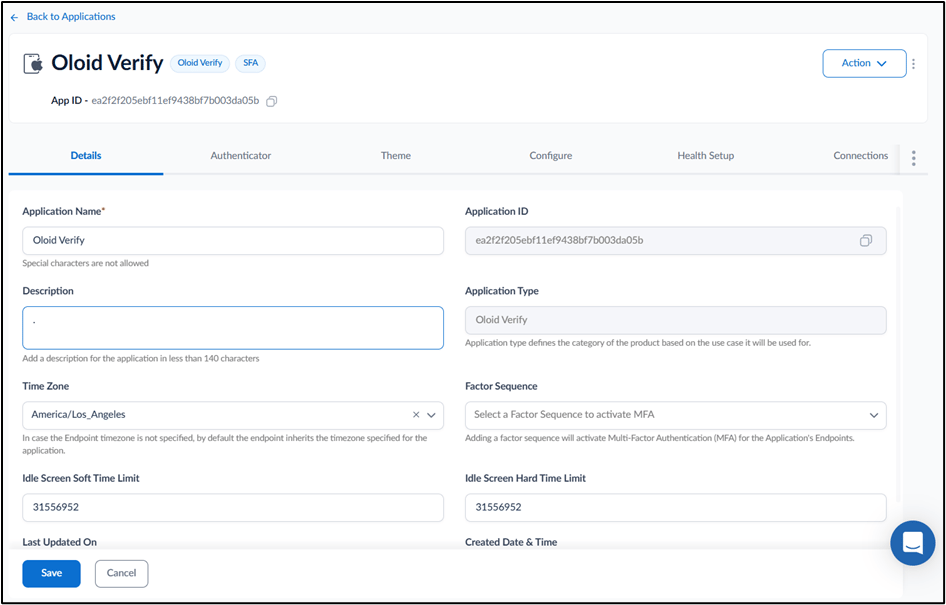Edit the Idle Screen Hard Time Limit field
The height and width of the screenshot is (605, 946).
(676, 507)
